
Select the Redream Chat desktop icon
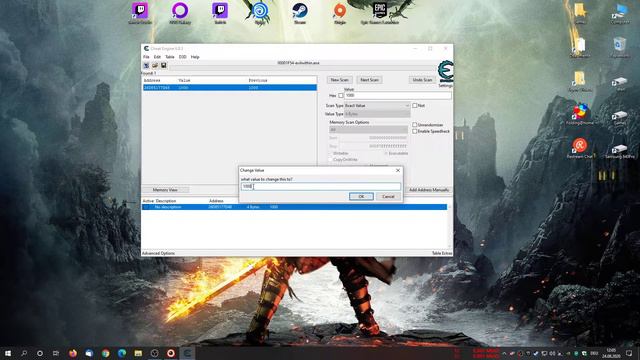point(580,148)
